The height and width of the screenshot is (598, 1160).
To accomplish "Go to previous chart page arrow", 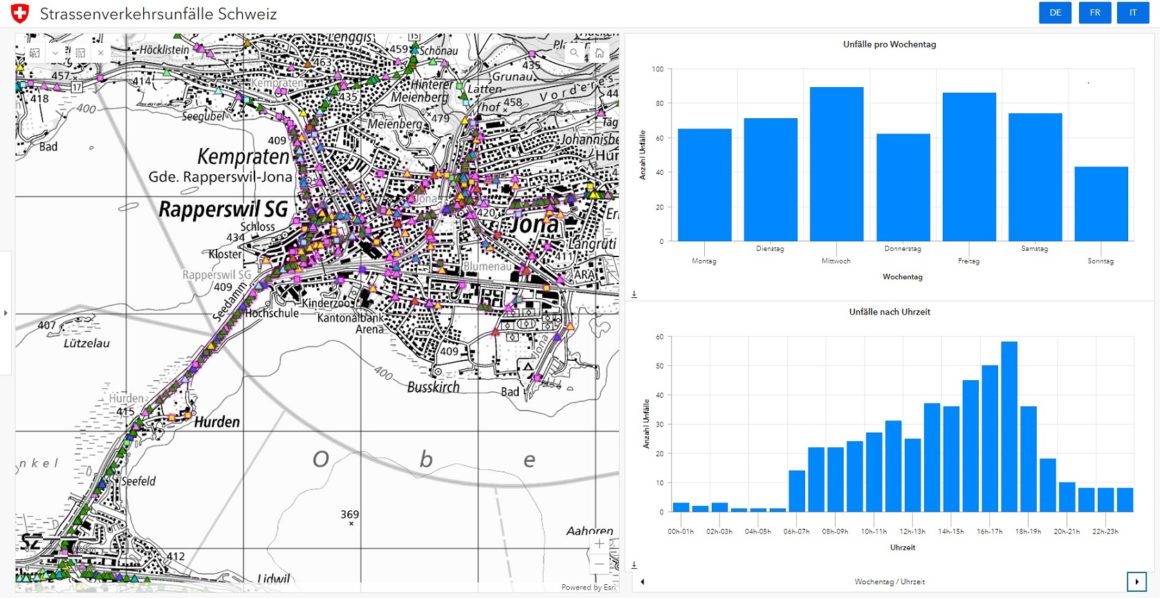I will 641,581.
